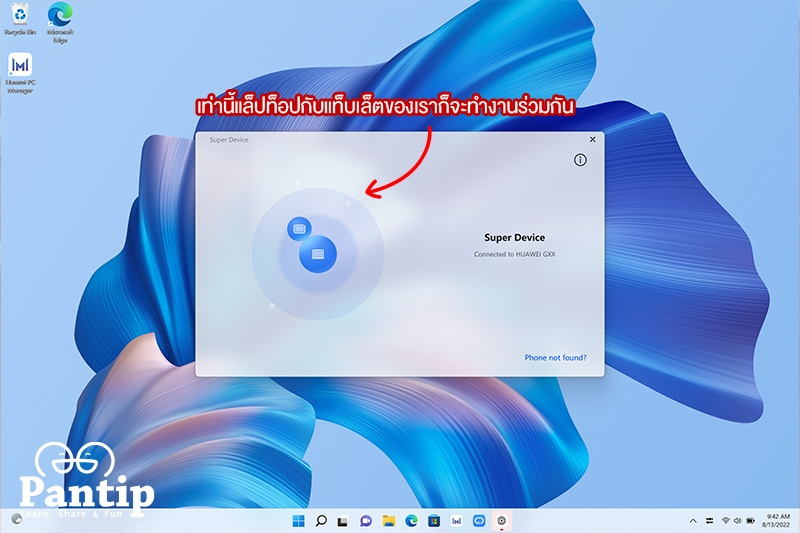Open the Windows Start menu
Viewport: 800px width, 533px height.
(298, 521)
